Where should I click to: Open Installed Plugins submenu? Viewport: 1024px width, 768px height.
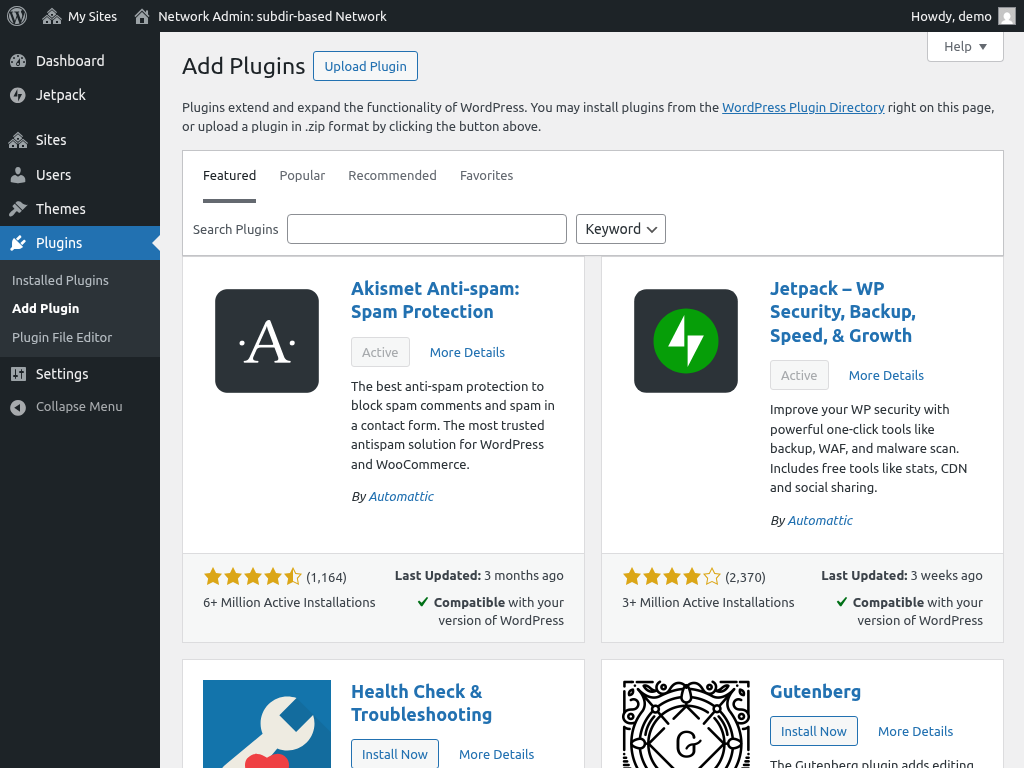click(x=60, y=280)
